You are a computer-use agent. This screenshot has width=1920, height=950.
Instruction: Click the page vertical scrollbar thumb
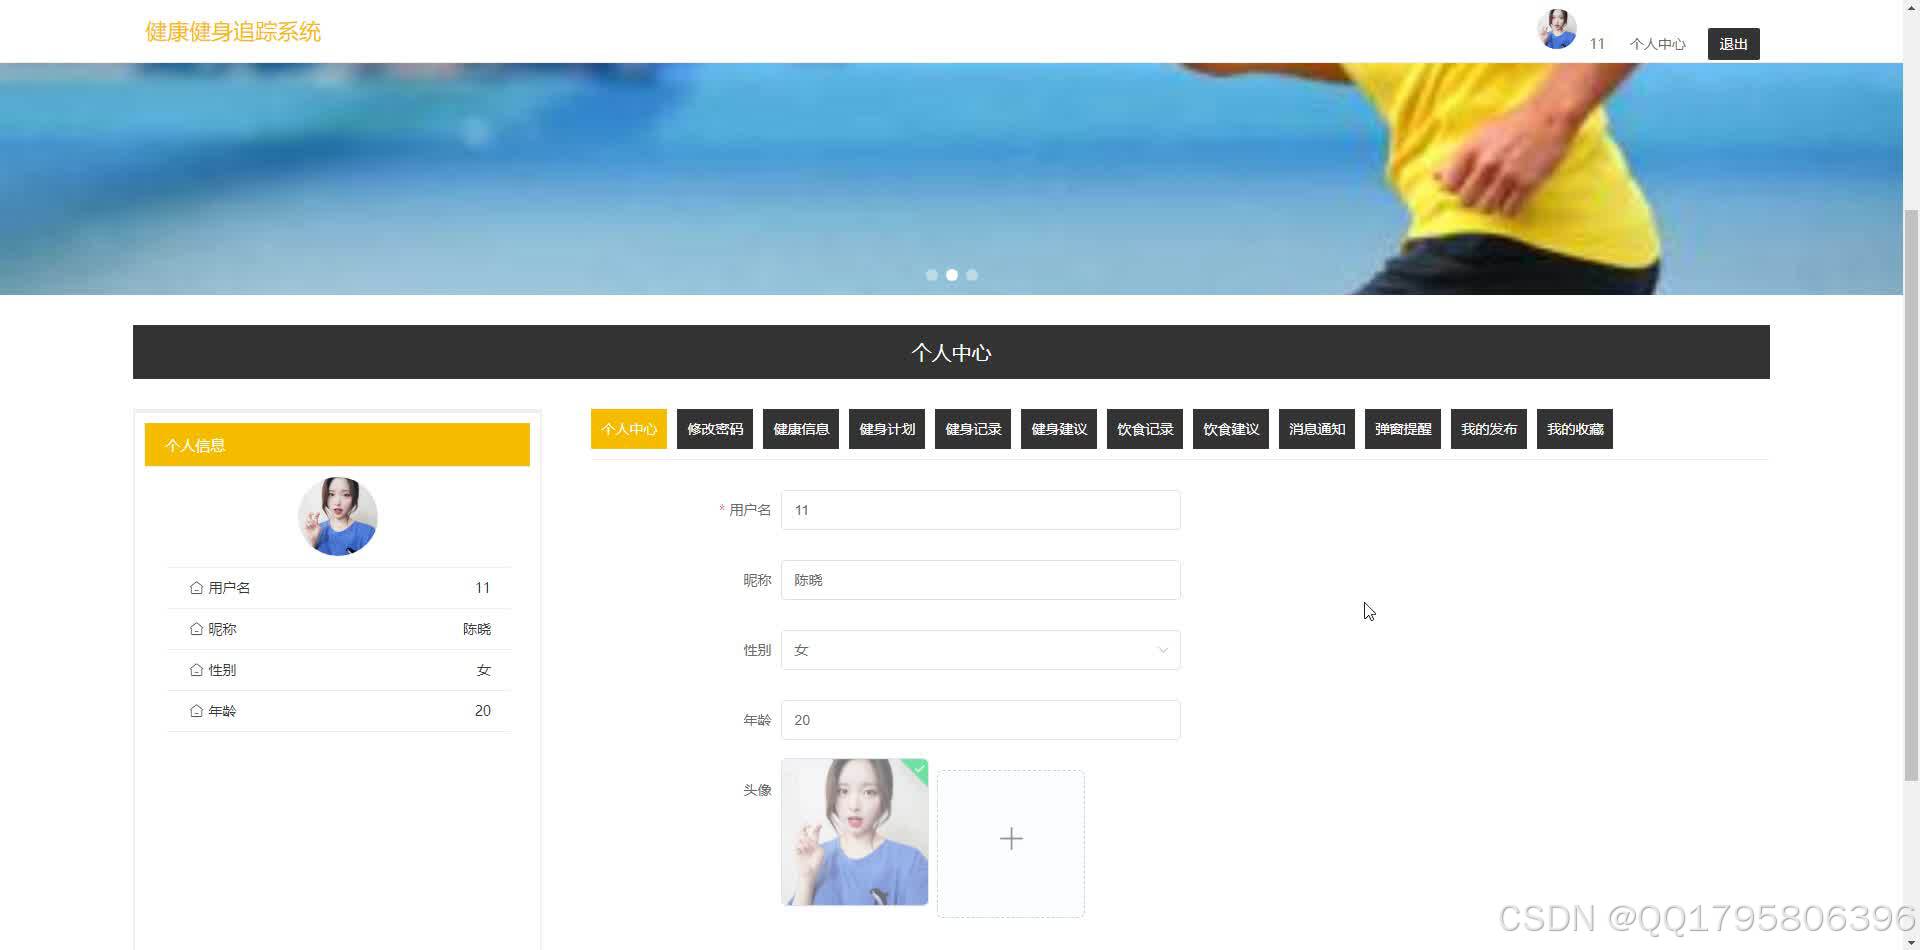(1911, 495)
